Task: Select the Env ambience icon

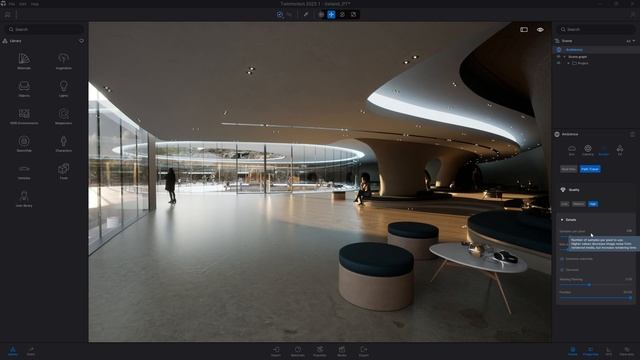Action: click(572, 150)
